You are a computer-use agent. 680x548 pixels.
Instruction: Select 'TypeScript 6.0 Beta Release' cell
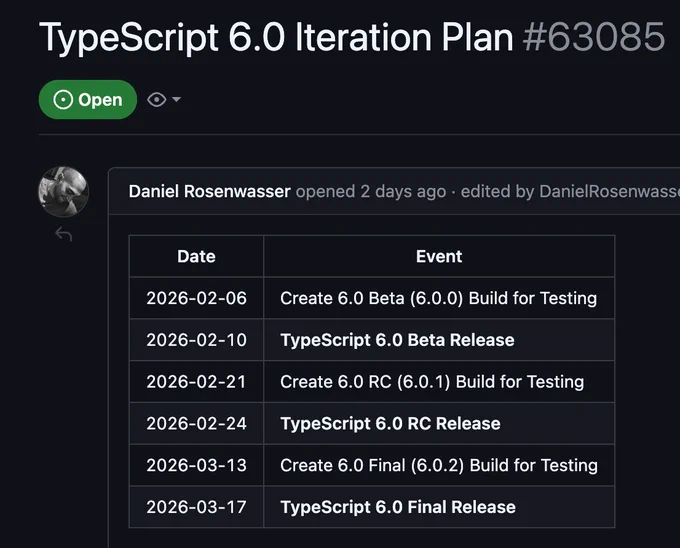[x=439, y=339]
